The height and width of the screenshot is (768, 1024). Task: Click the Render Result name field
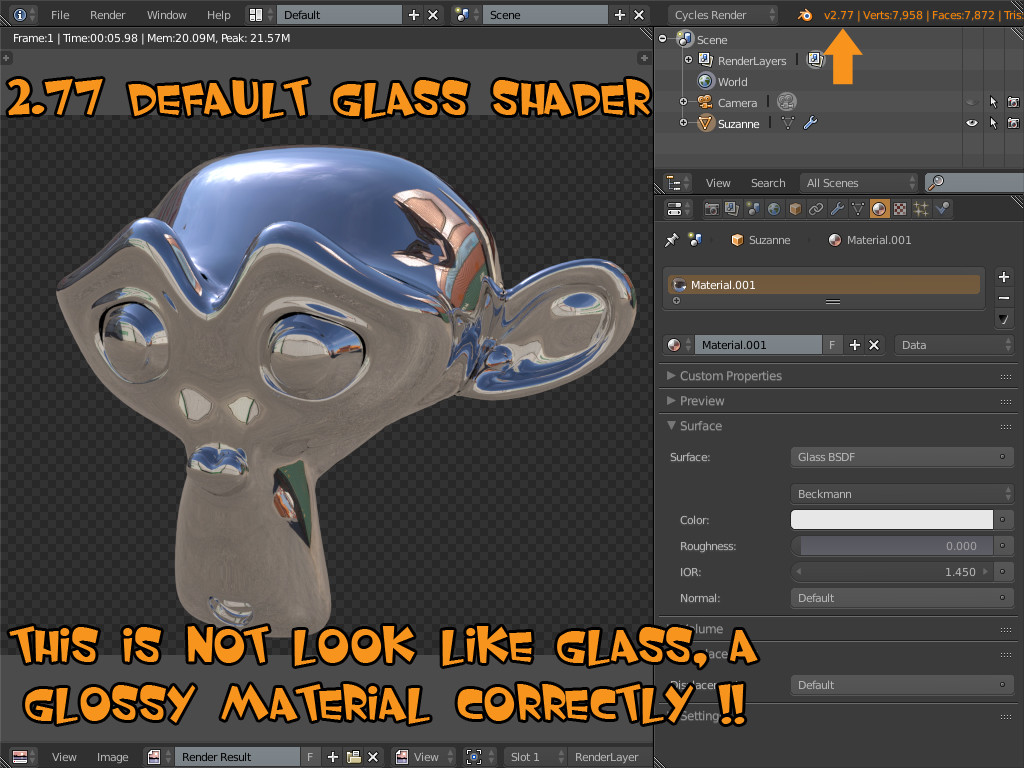coord(236,757)
